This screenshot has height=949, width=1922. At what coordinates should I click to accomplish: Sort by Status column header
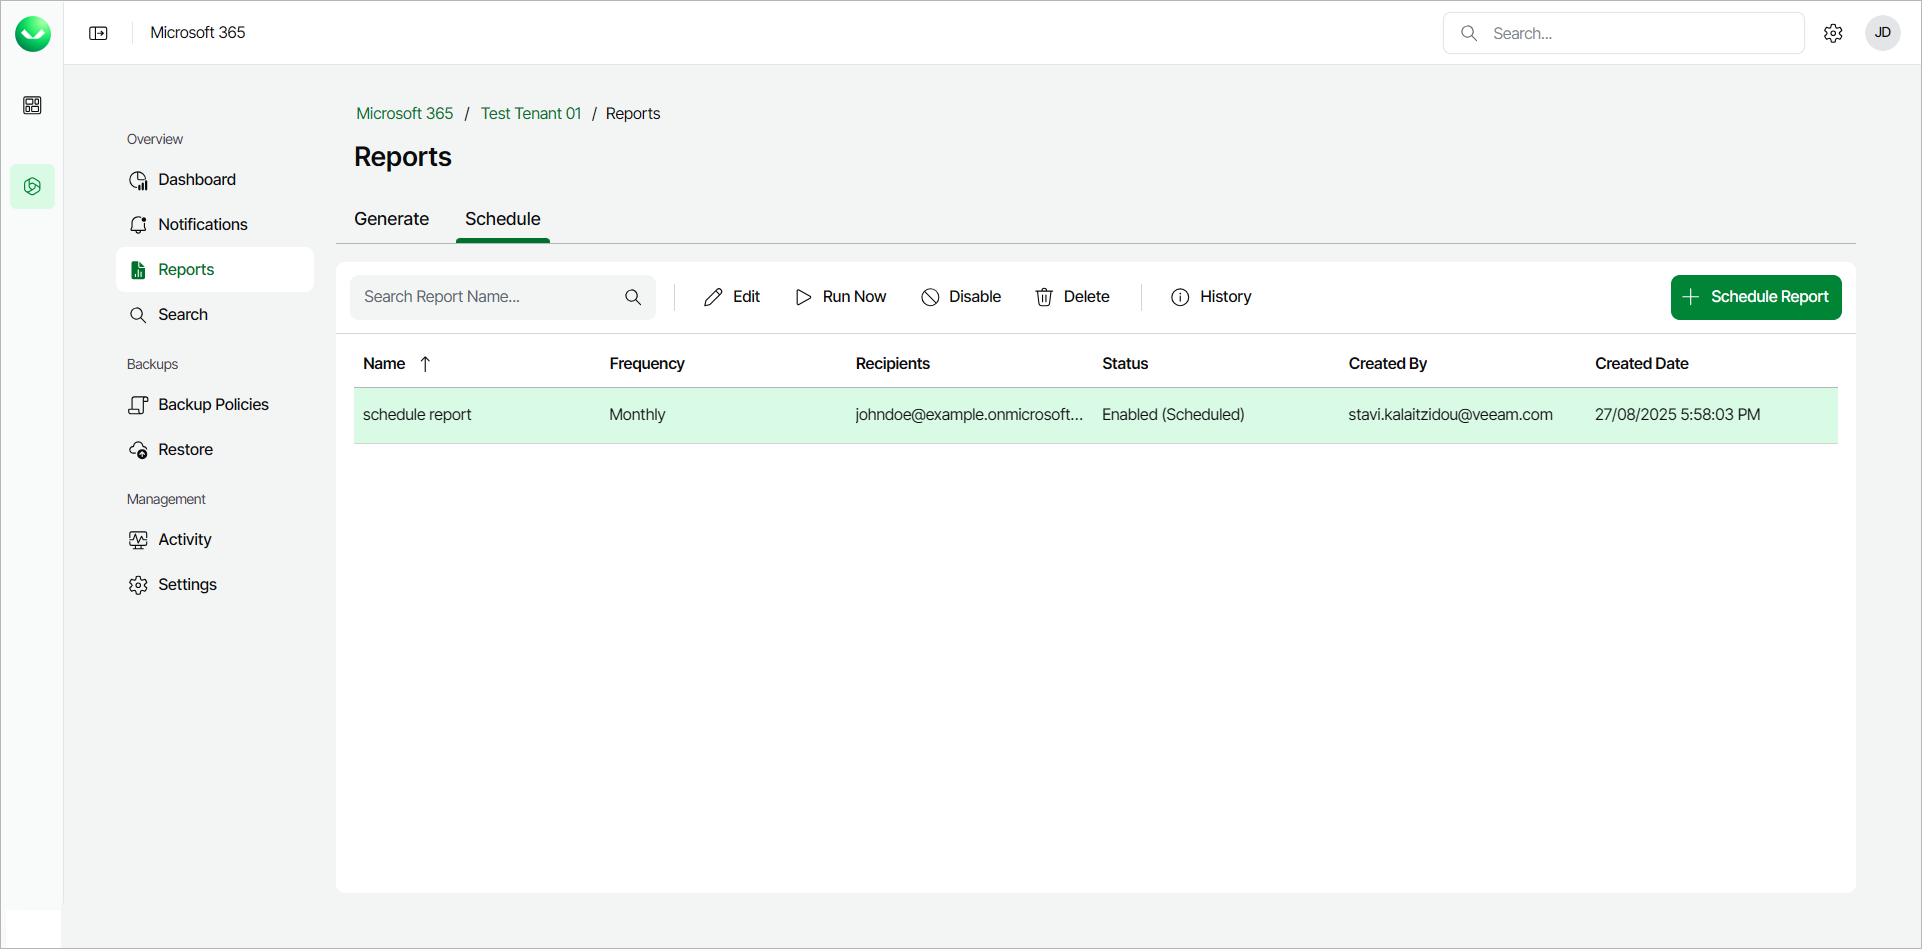[x=1125, y=364]
